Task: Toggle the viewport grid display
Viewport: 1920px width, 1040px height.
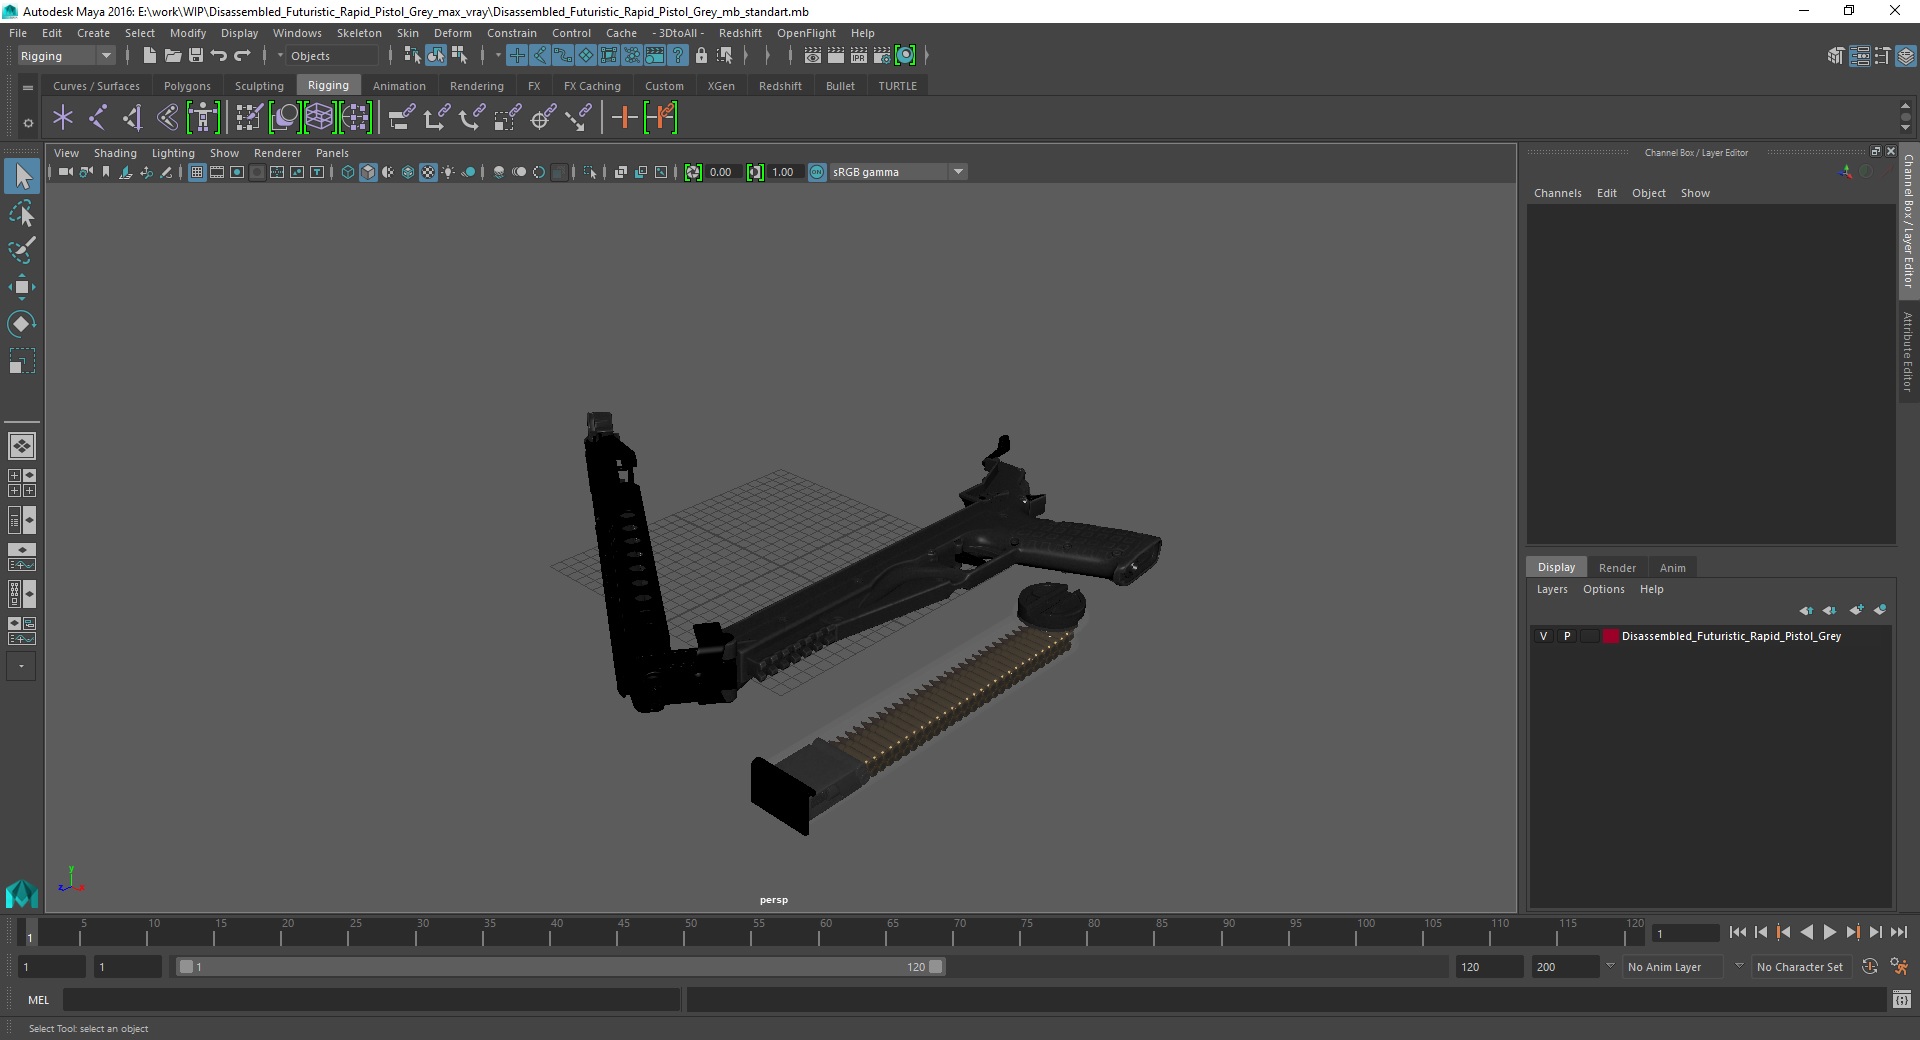Action: click(197, 172)
